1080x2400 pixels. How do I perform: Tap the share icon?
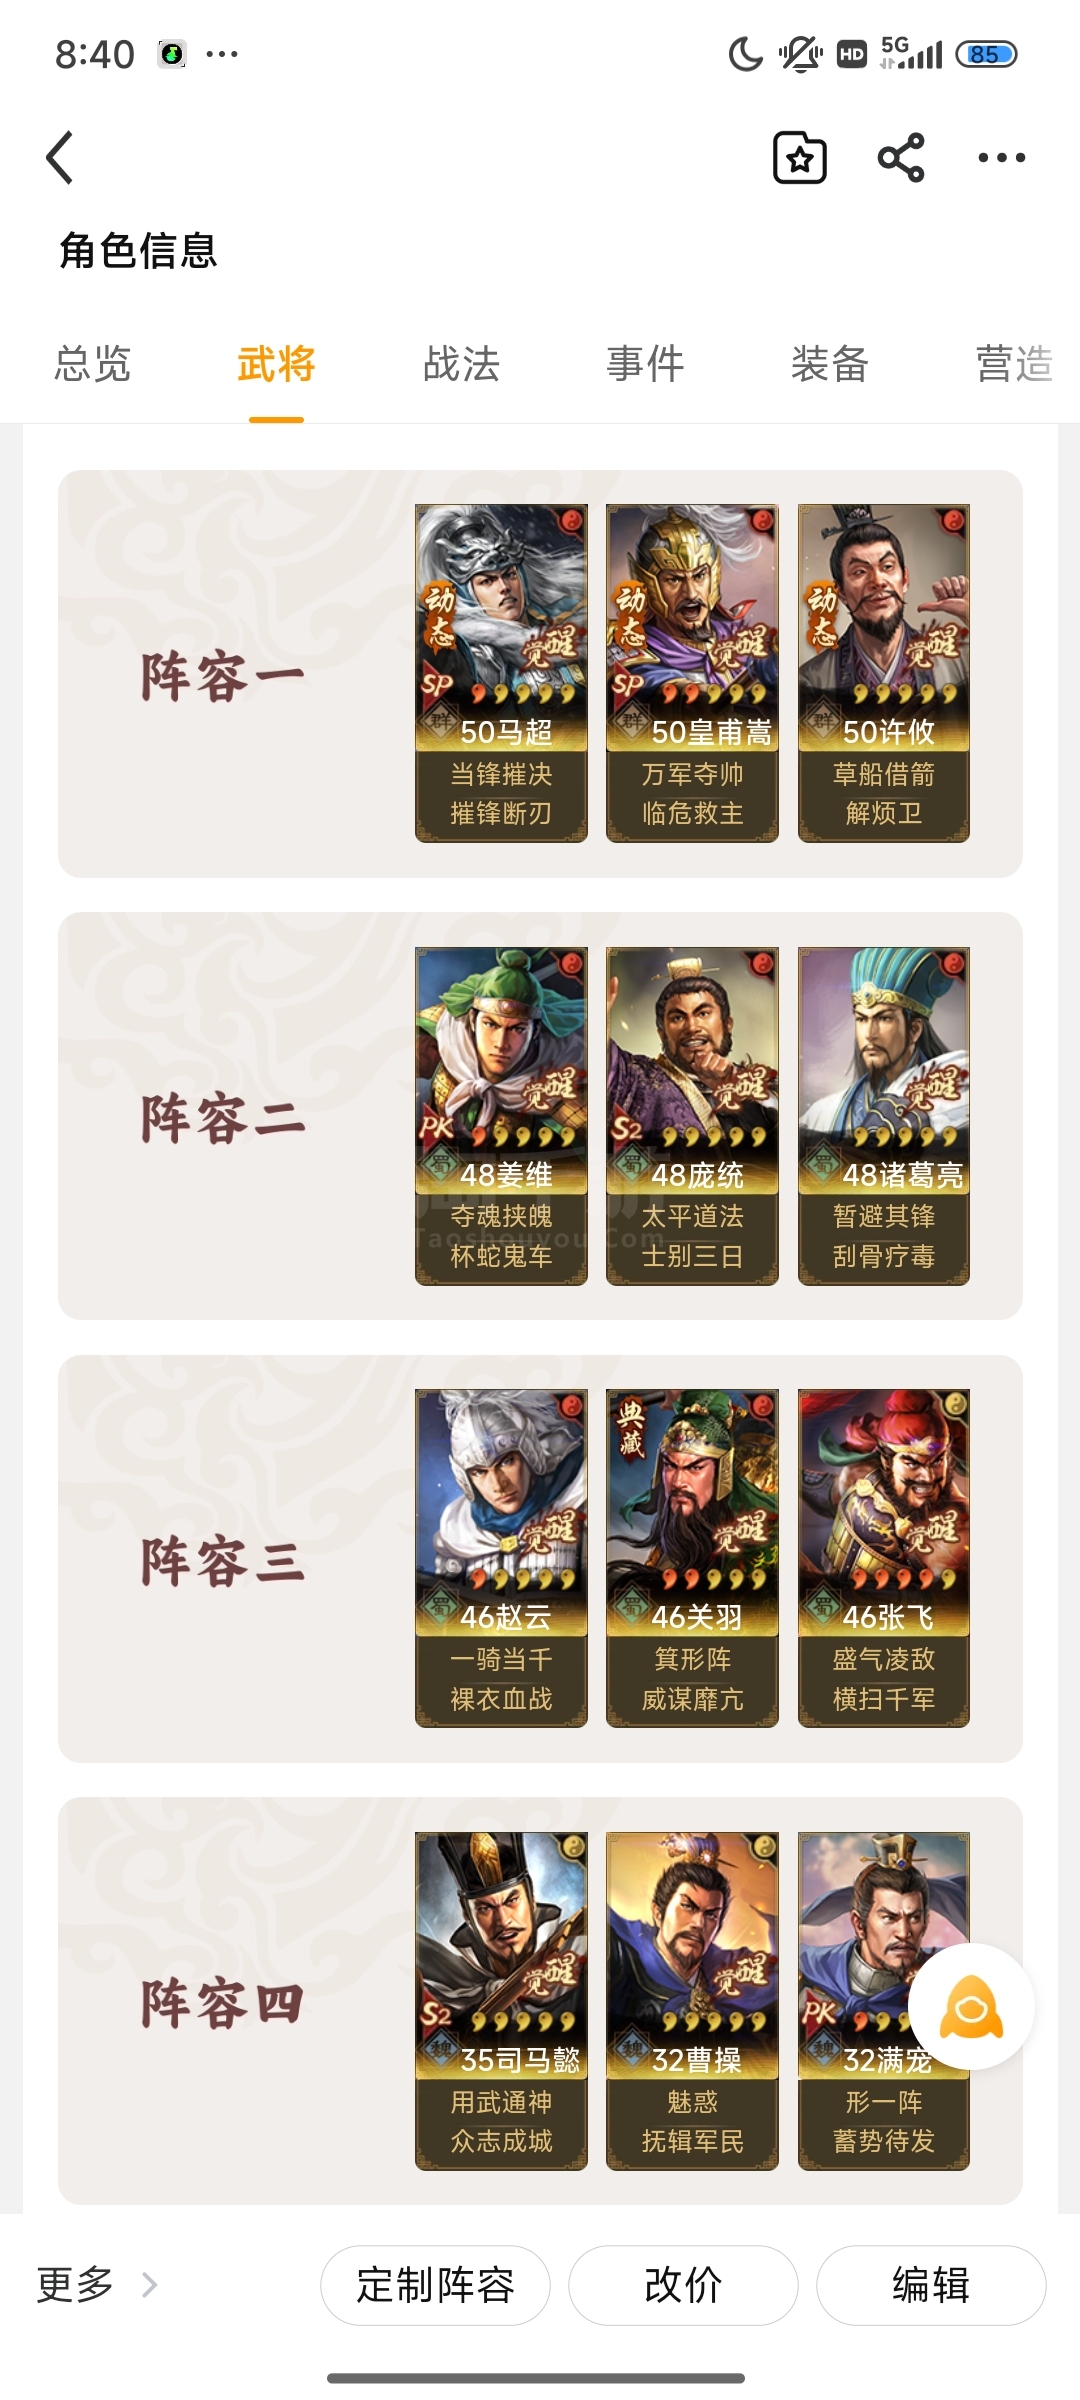pos(901,158)
